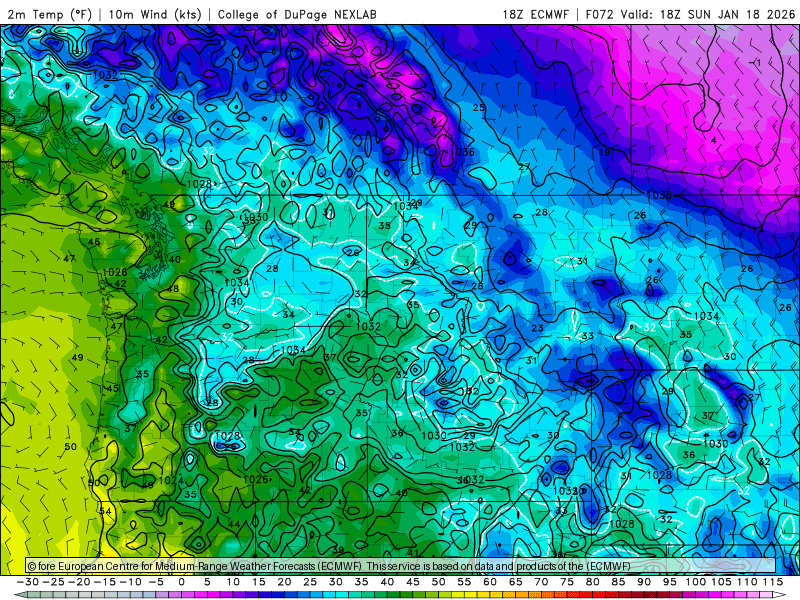
Task: Click the 15 label on color scale
Action: (258, 582)
